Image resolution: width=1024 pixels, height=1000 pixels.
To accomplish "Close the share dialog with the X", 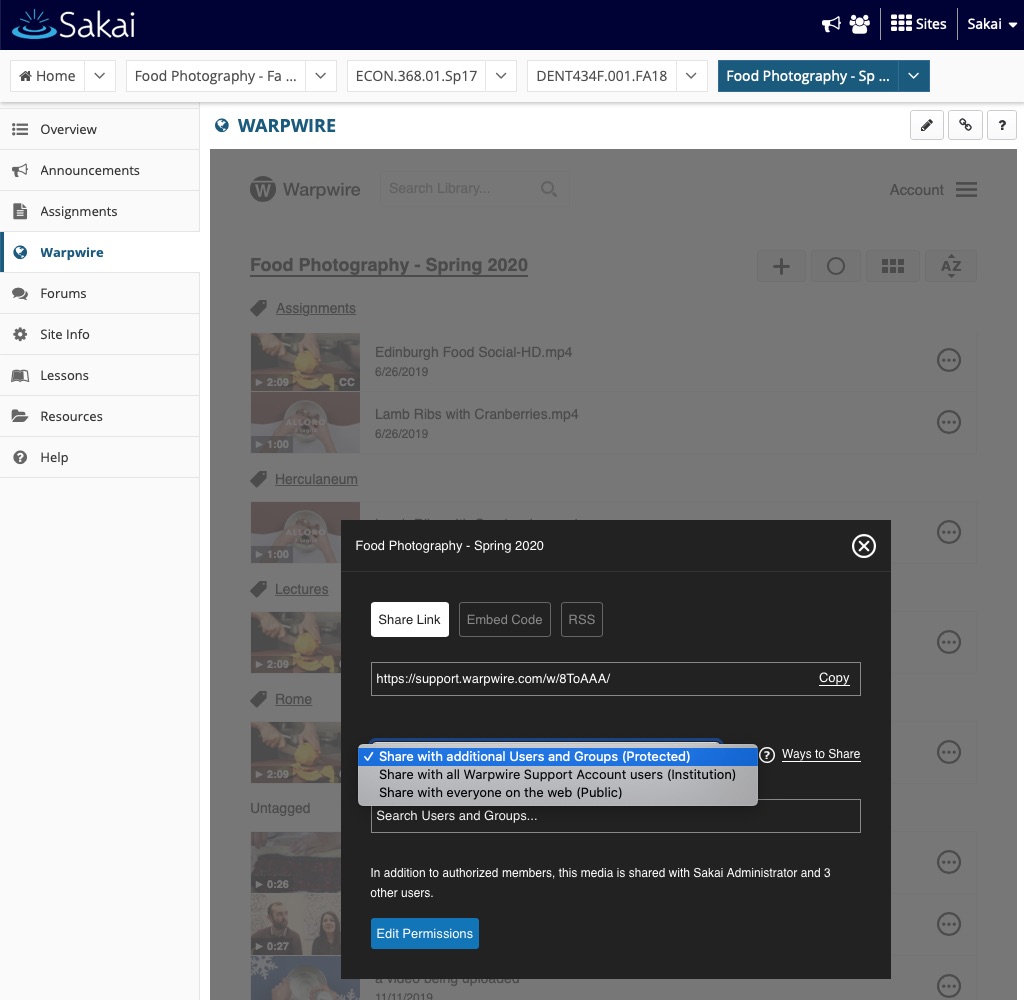I will [x=863, y=546].
